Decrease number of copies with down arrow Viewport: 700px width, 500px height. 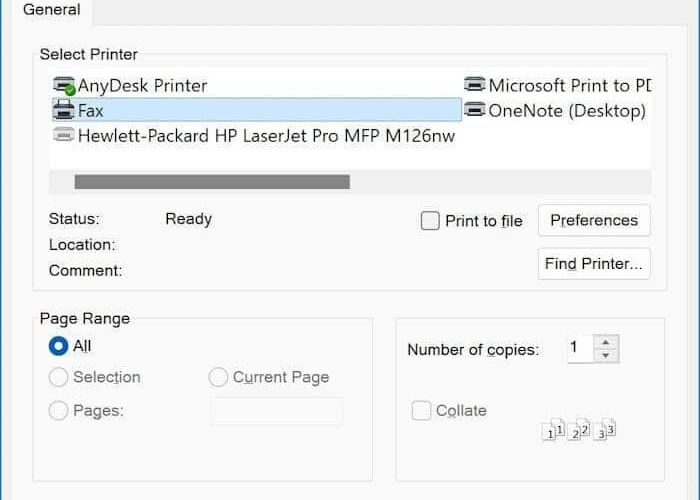click(x=606, y=356)
